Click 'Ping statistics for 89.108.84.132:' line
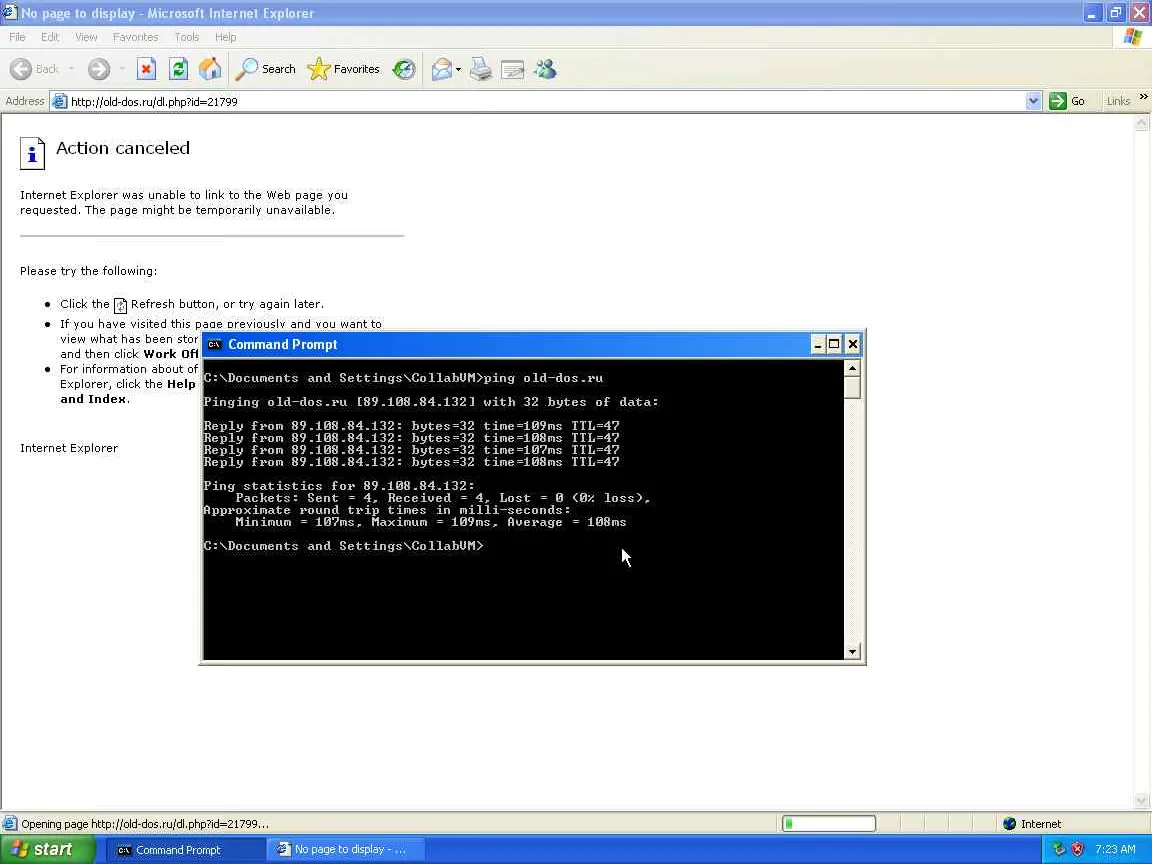Screen dimensions: 1152x864 point(339,486)
